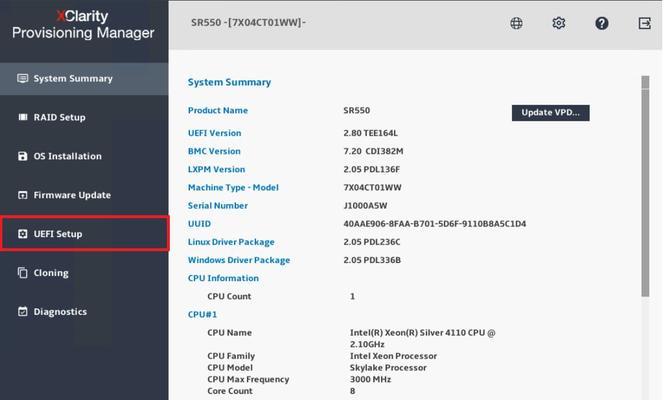
Task: Click the value 2.80 TEE164L
Action: pyautogui.click(x=371, y=133)
